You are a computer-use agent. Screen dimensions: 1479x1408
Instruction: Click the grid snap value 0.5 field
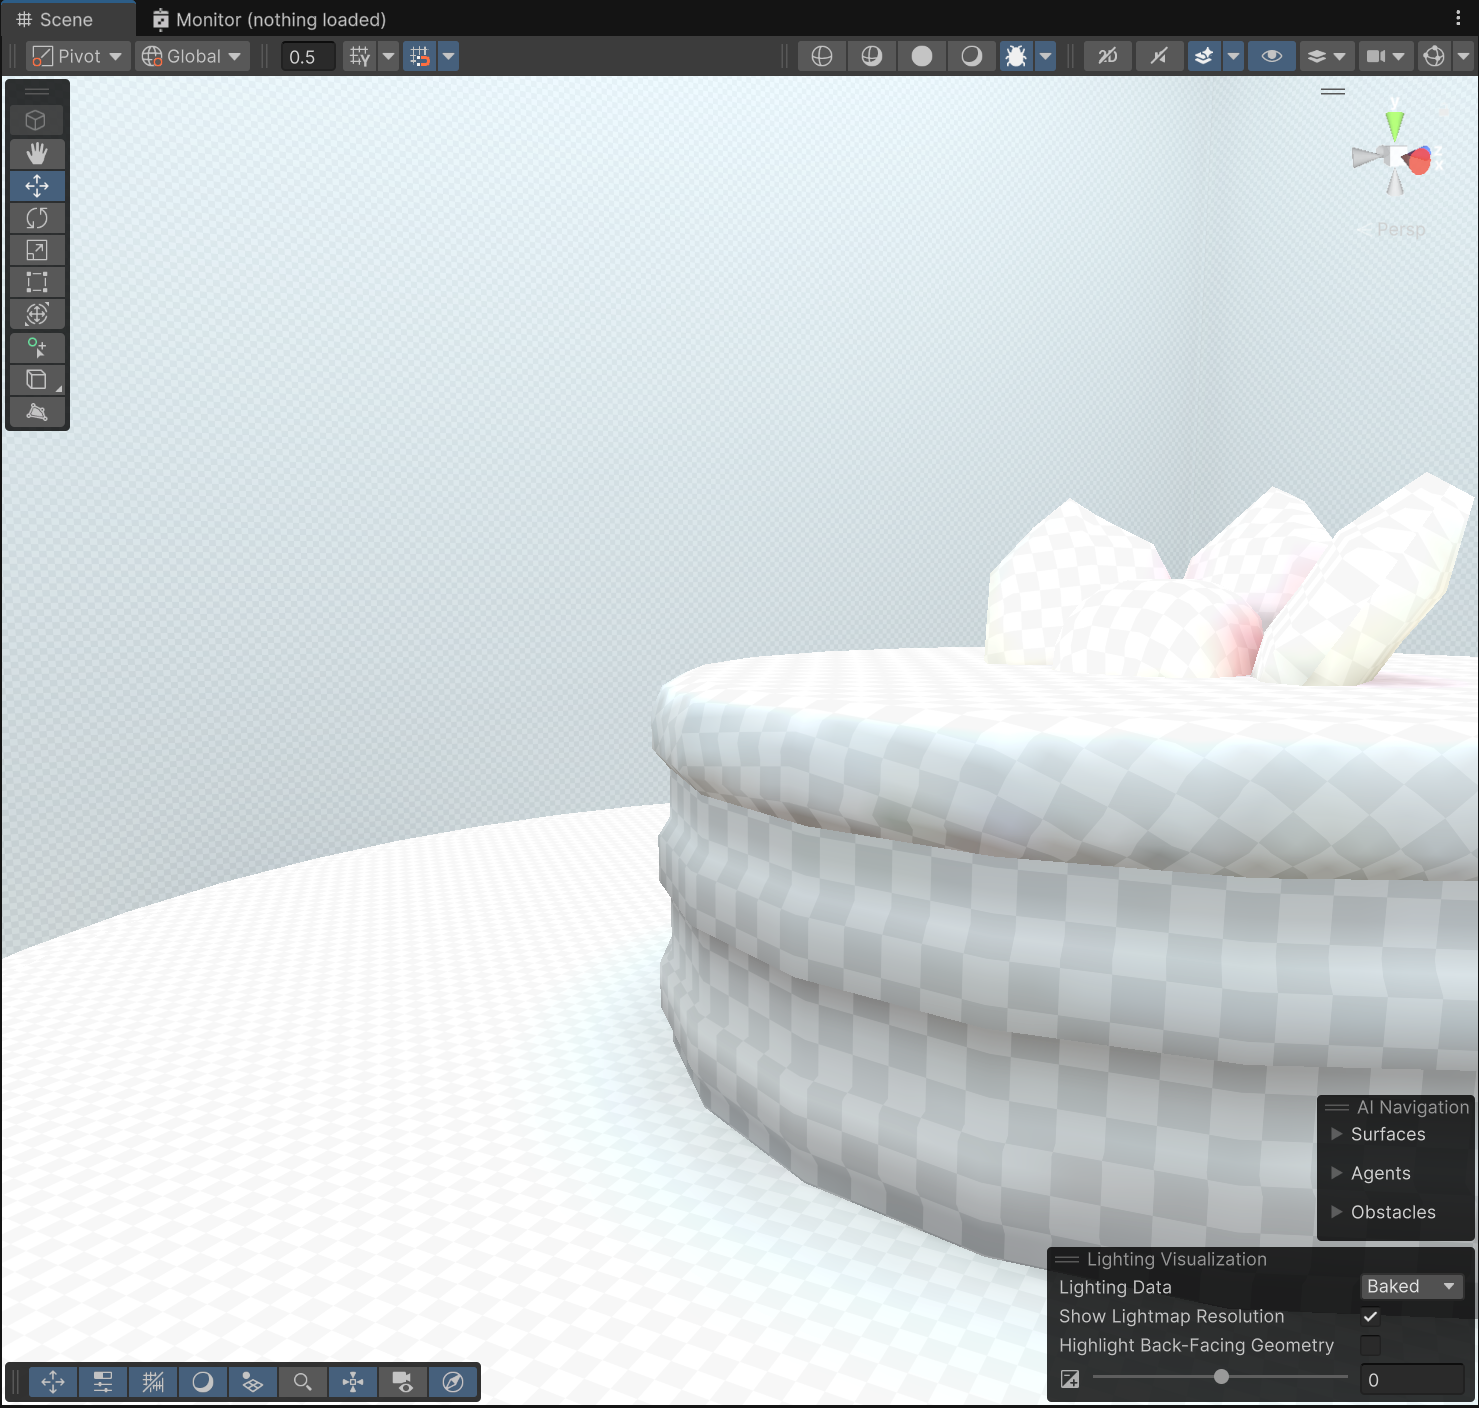308,57
